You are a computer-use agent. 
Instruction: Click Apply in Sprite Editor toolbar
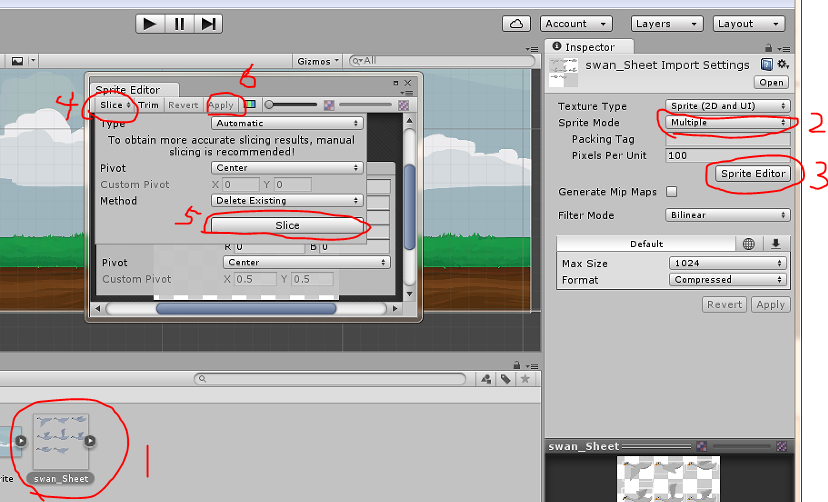(x=221, y=105)
